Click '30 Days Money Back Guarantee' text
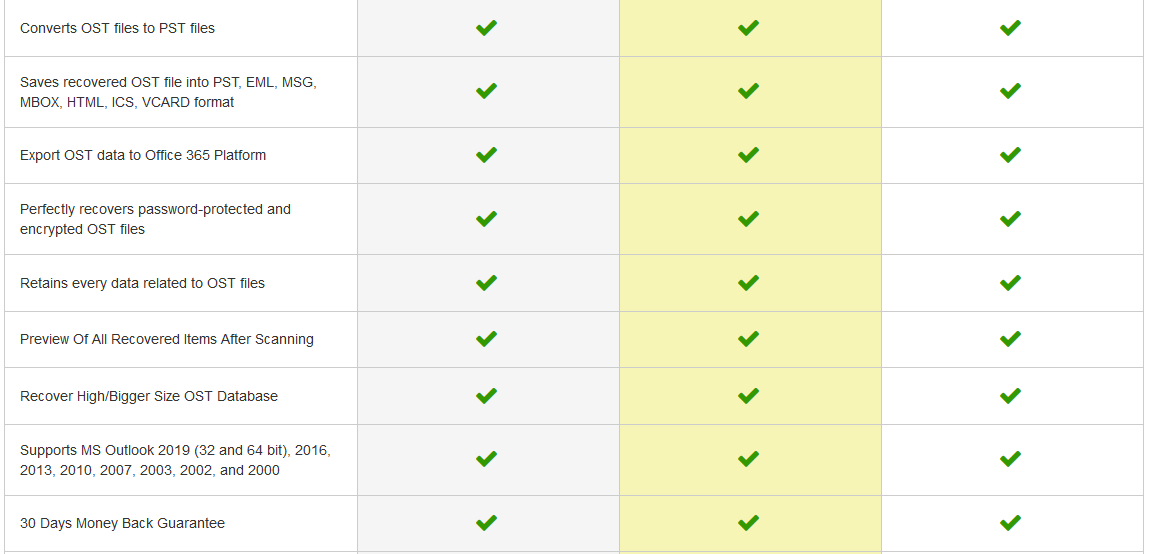Screen dimensions: 1149x554 [122, 523]
